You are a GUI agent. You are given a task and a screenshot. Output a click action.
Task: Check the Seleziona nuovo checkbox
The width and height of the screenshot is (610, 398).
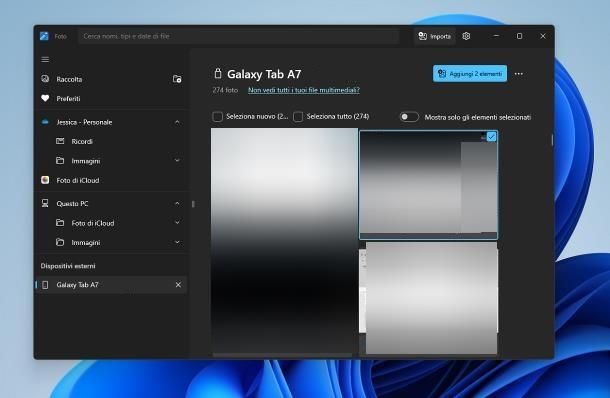[x=217, y=117]
